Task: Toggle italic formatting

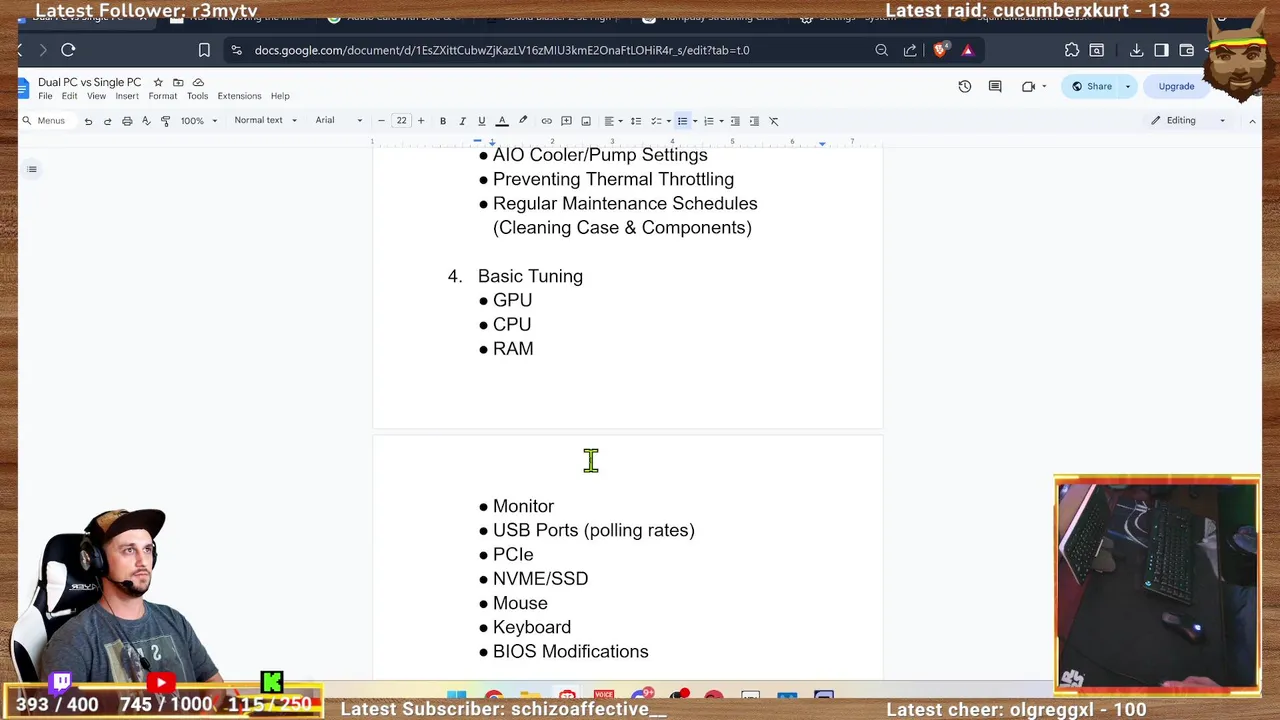Action: [x=462, y=121]
